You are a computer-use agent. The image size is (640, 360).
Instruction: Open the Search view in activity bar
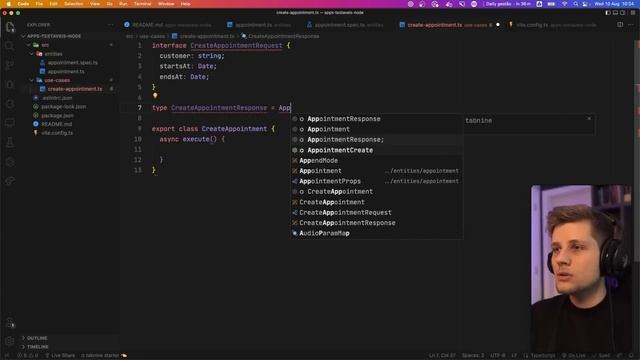coord(10,46)
